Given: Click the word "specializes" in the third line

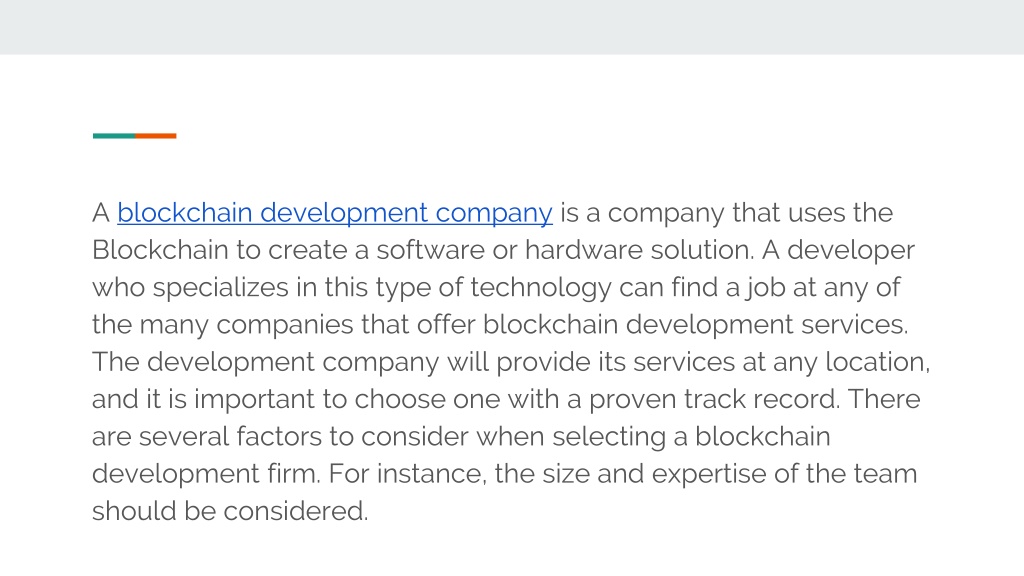Looking at the screenshot, I should (221, 288).
